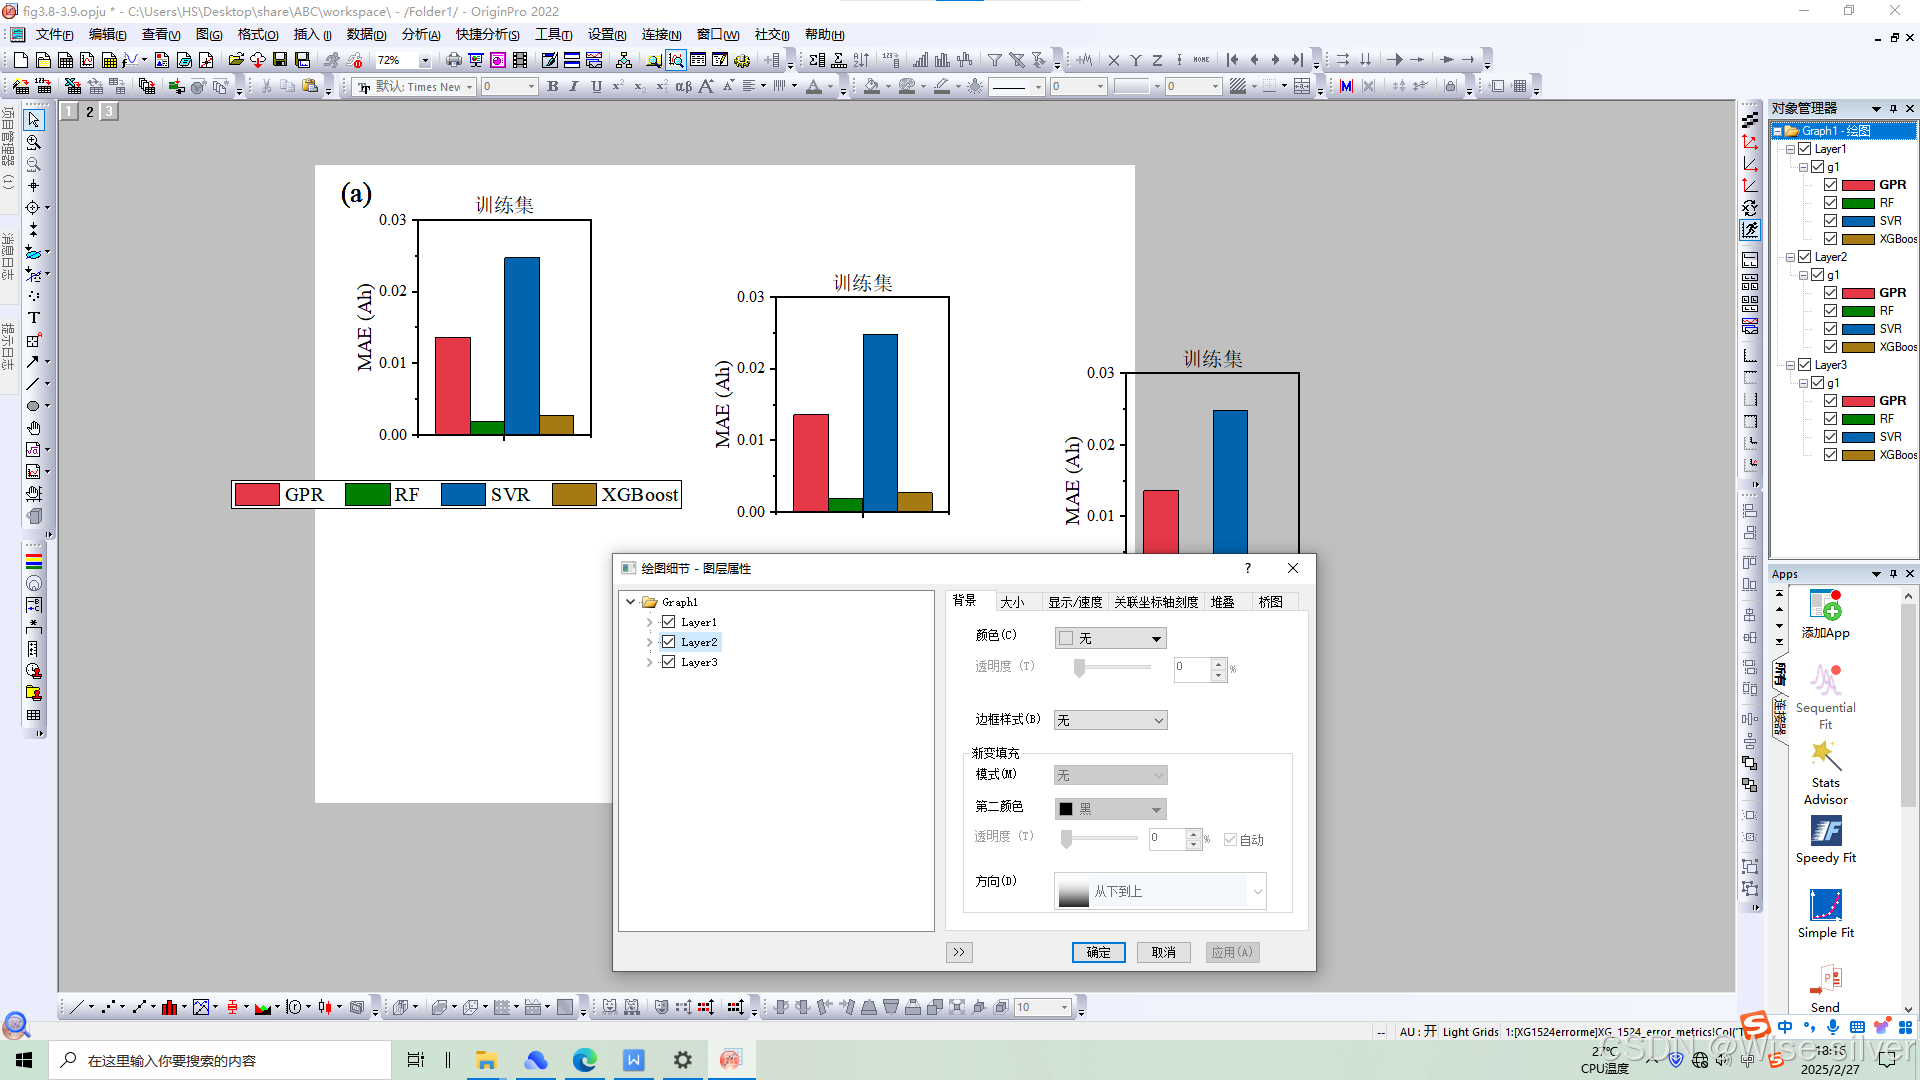The width and height of the screenshot is (1920, 1080).
Task: Uncheck the Layer2 checkbox in Object Manager
Action: (1805, 257)
